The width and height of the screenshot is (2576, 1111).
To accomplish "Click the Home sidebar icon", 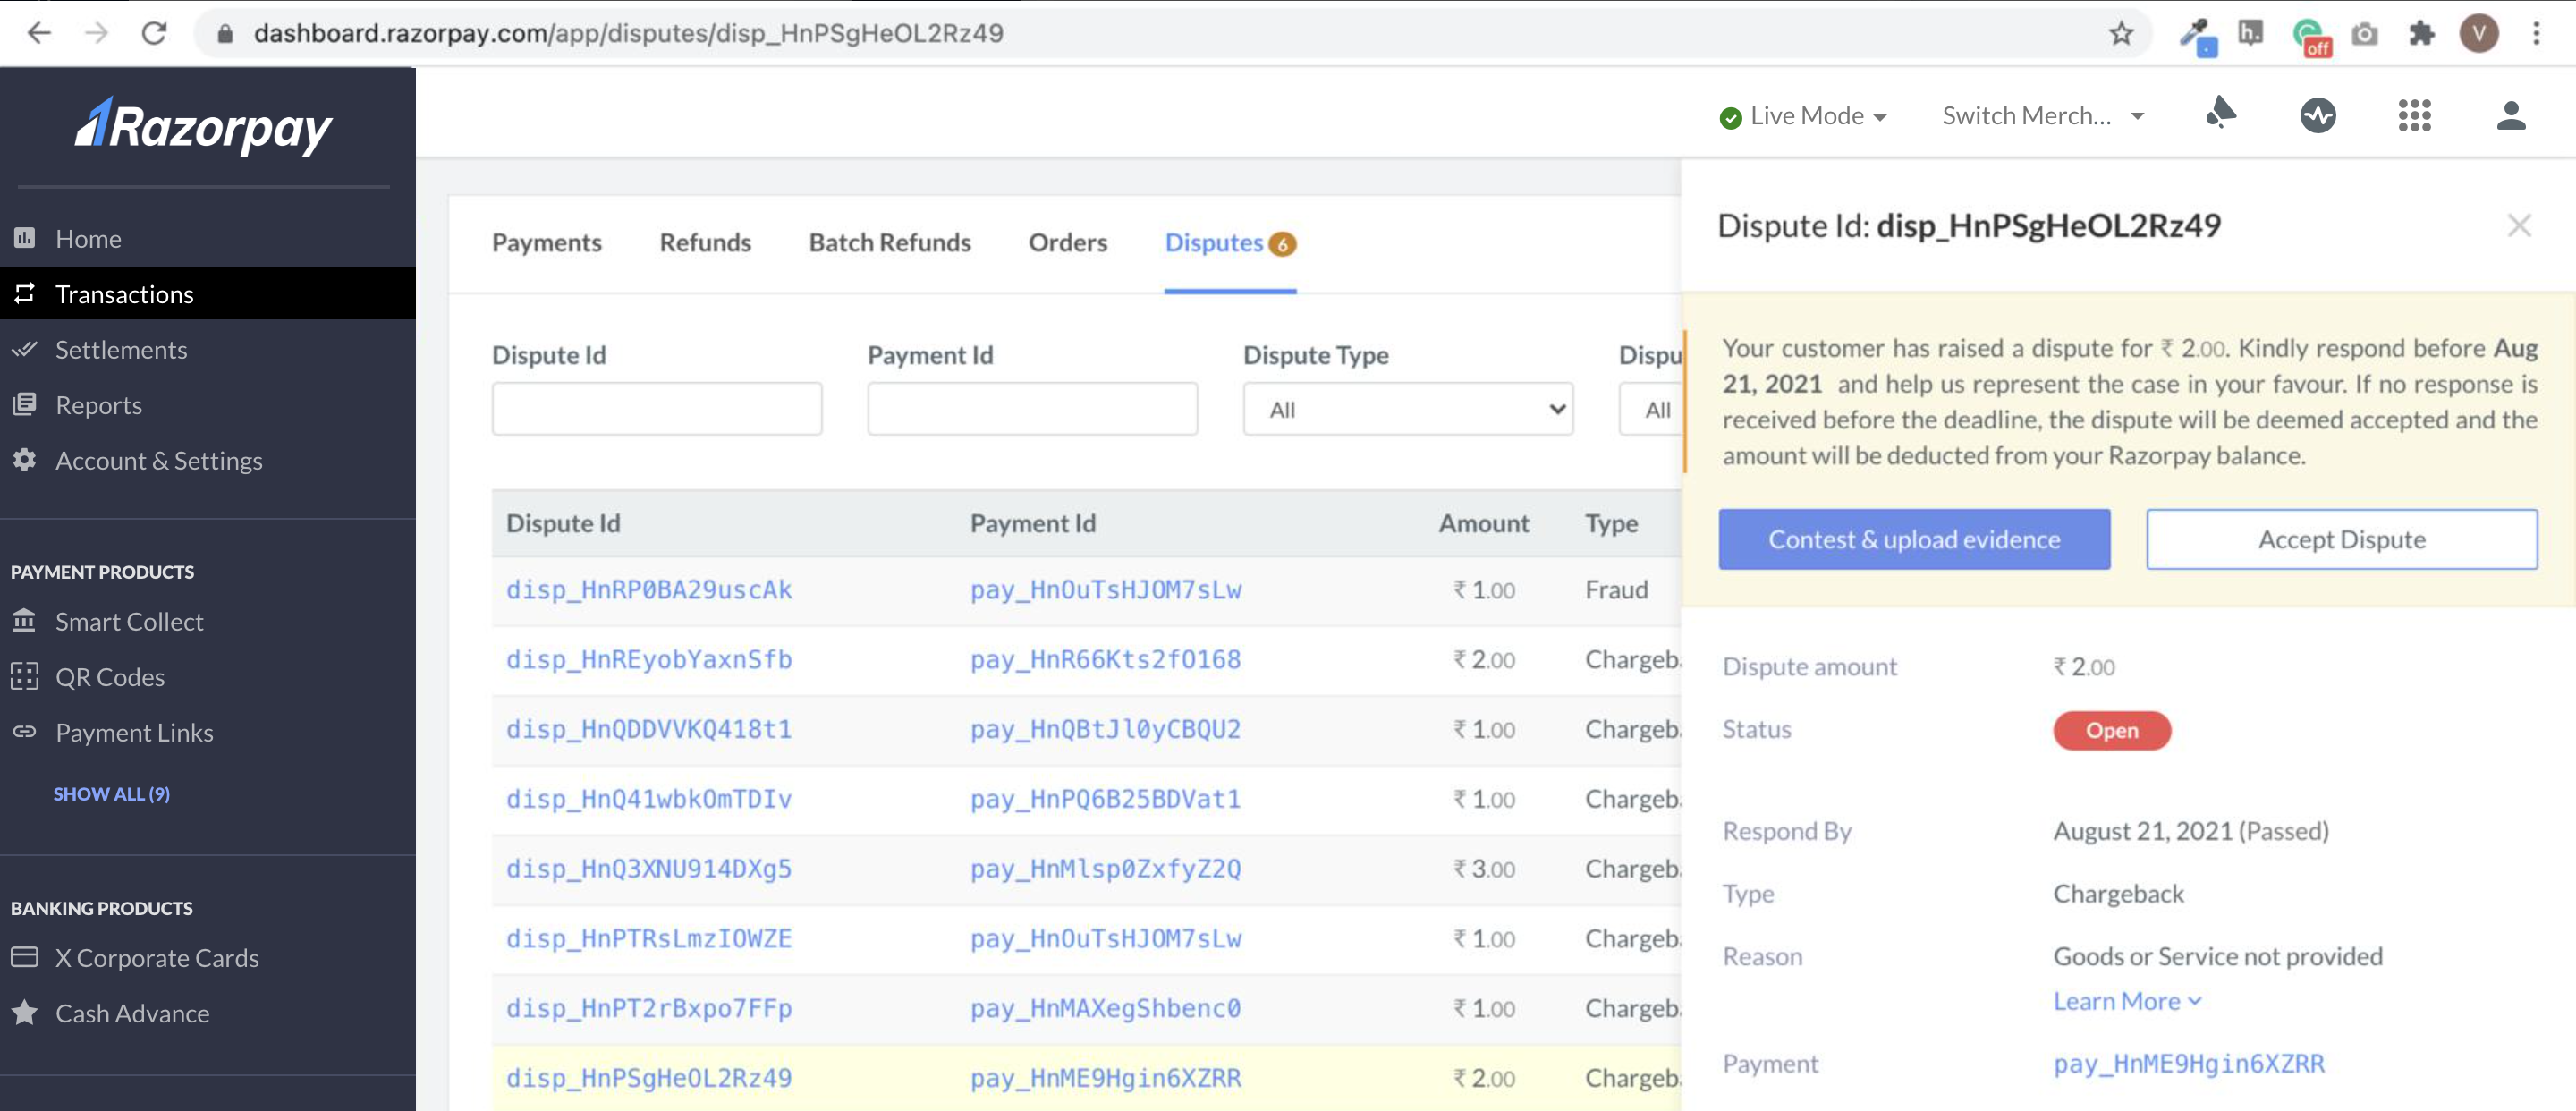I will (x=25, y=238).
